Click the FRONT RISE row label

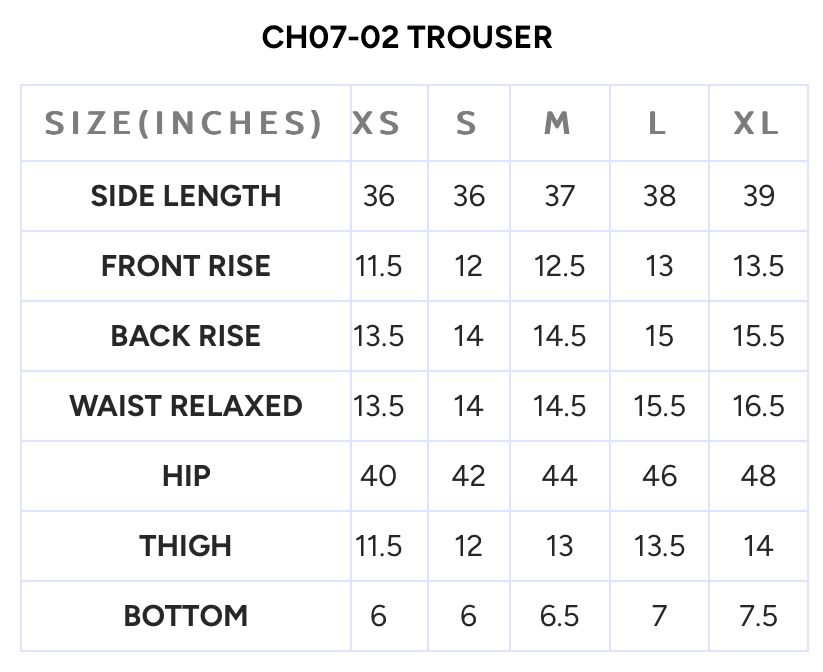pos(186,266)
